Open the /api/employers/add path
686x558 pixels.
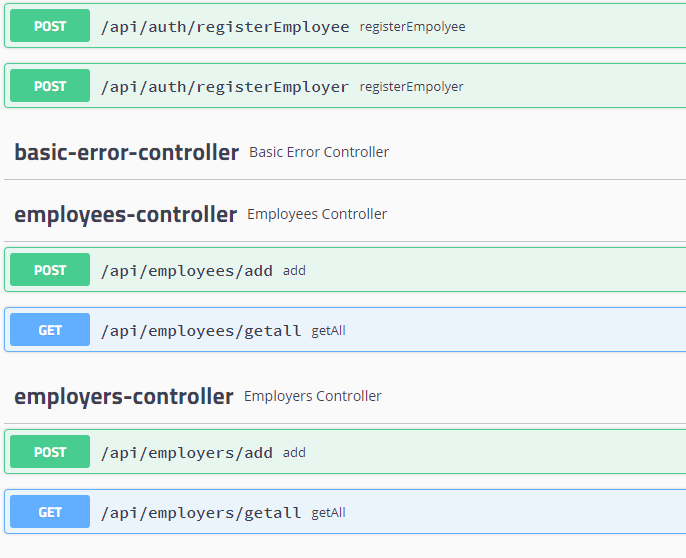tap(186, 453)
